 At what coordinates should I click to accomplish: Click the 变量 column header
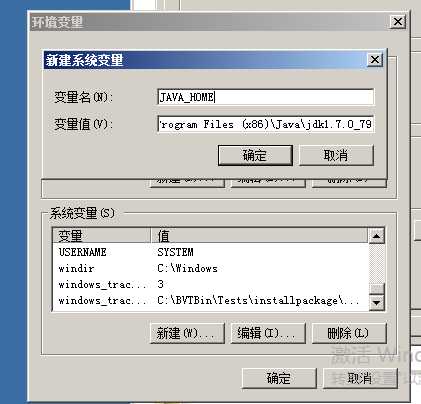[x=102, y=236]
